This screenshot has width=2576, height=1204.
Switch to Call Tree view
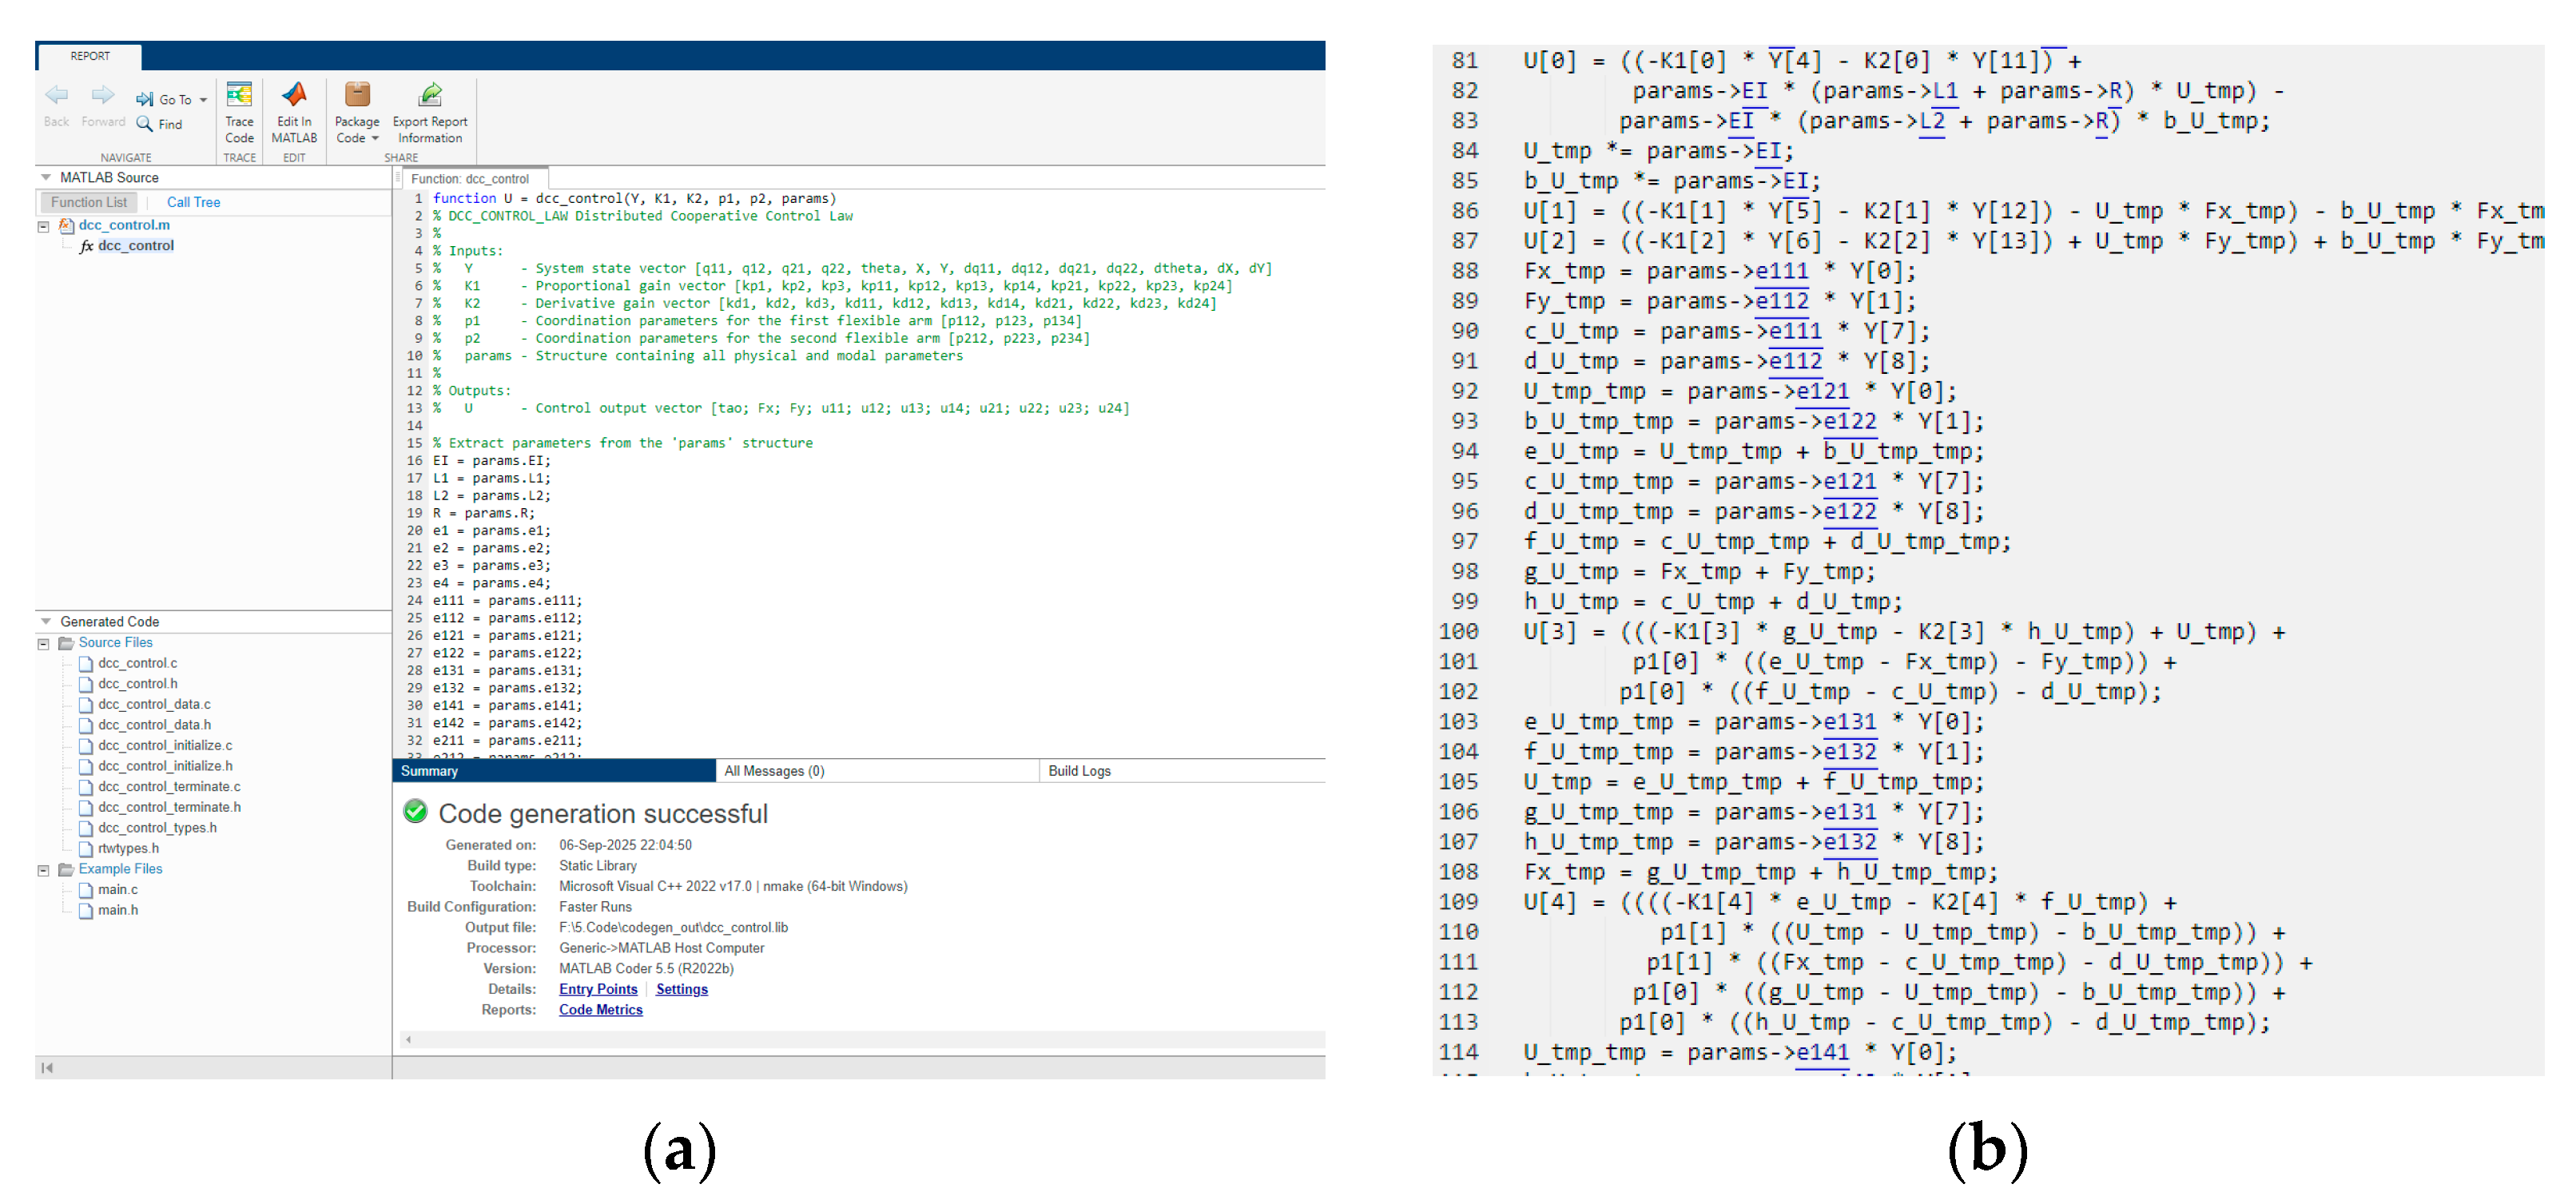point(193,202)
